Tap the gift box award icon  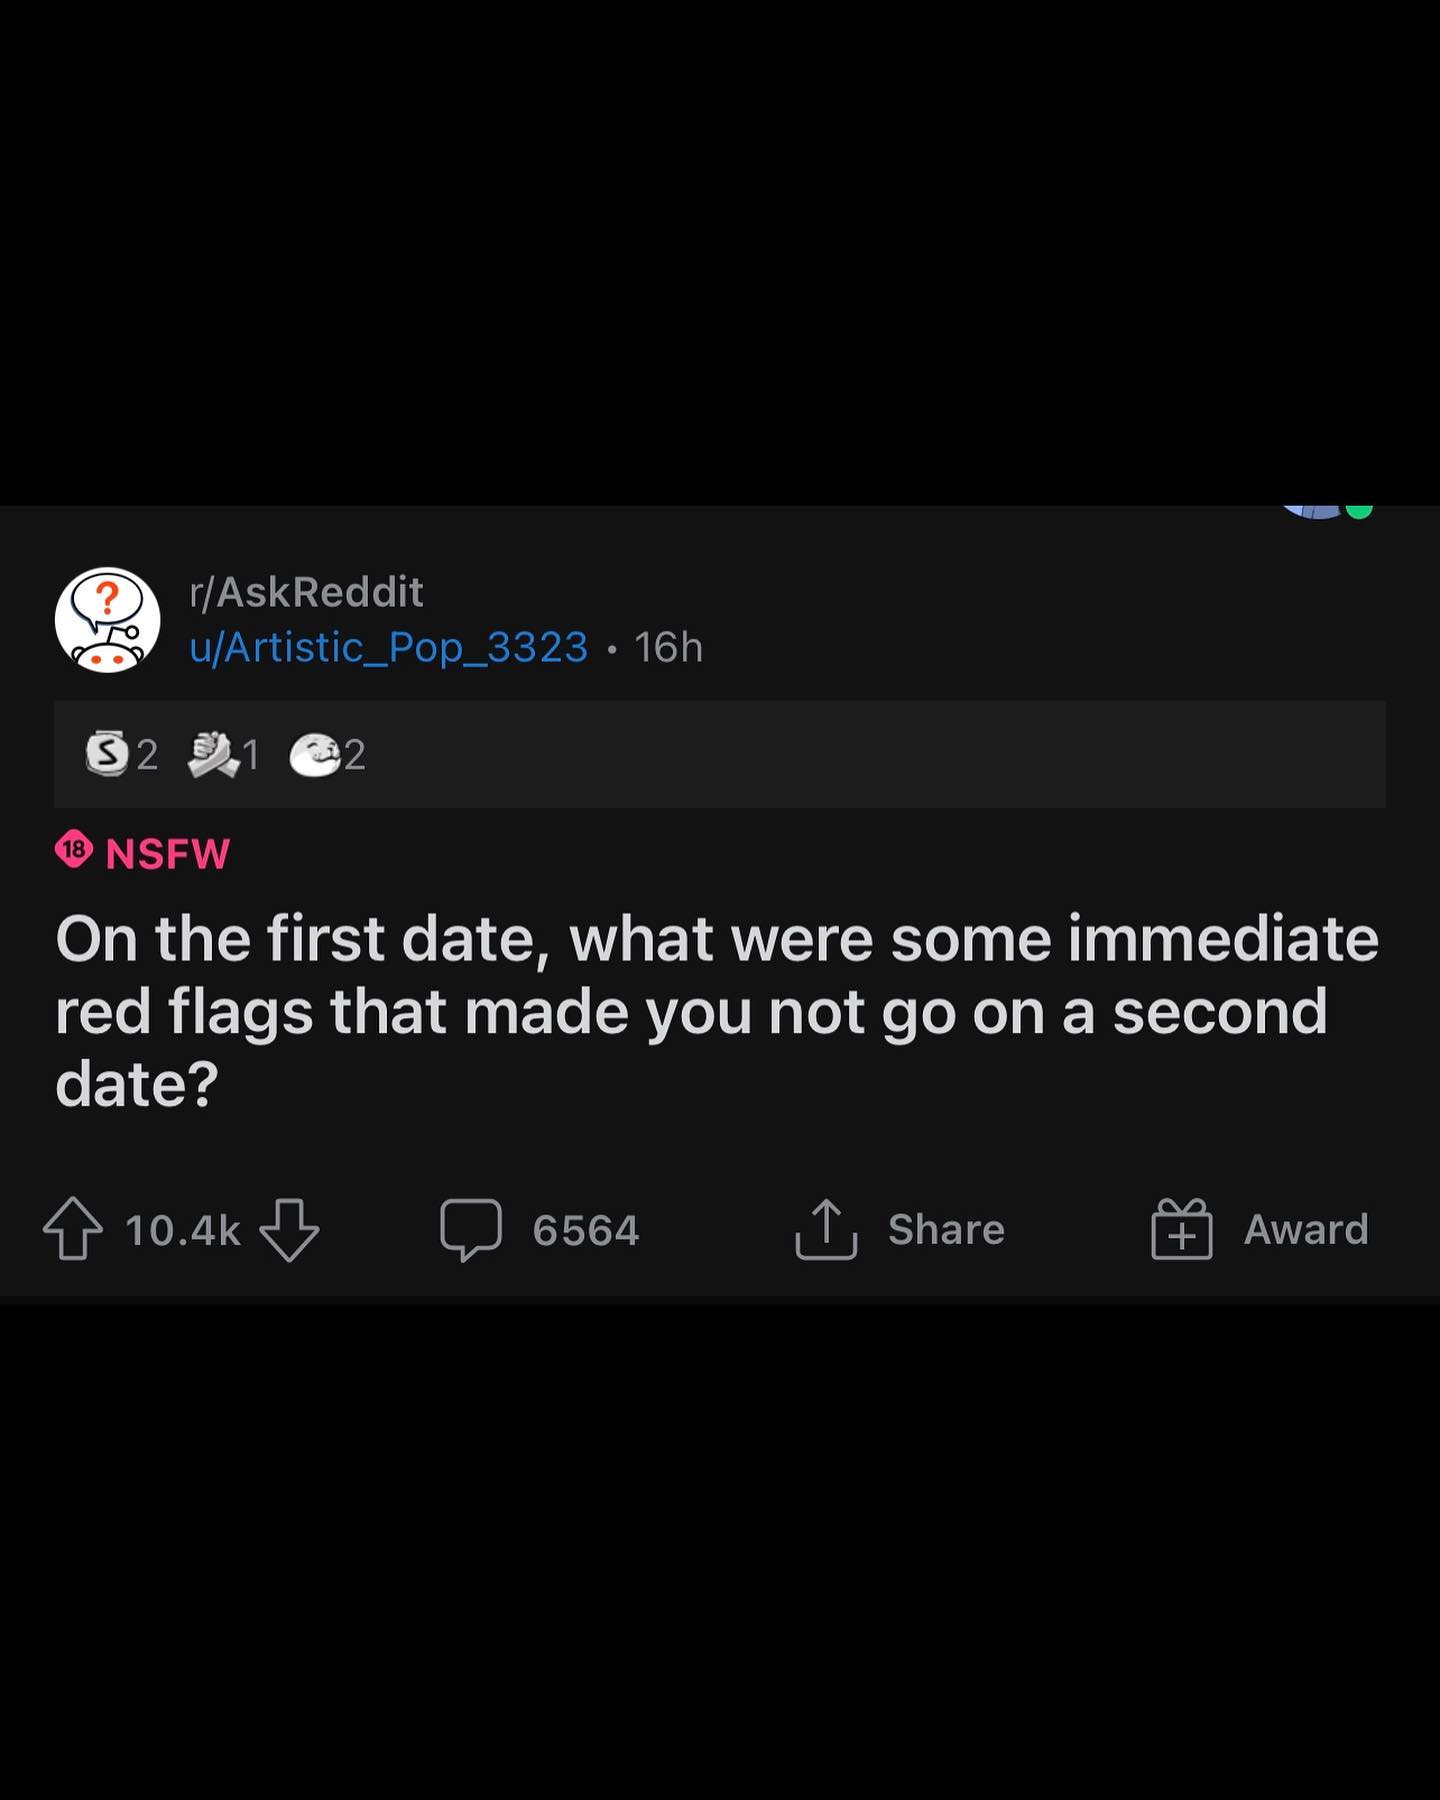pyautogui.click(x=1181, y=1229)
